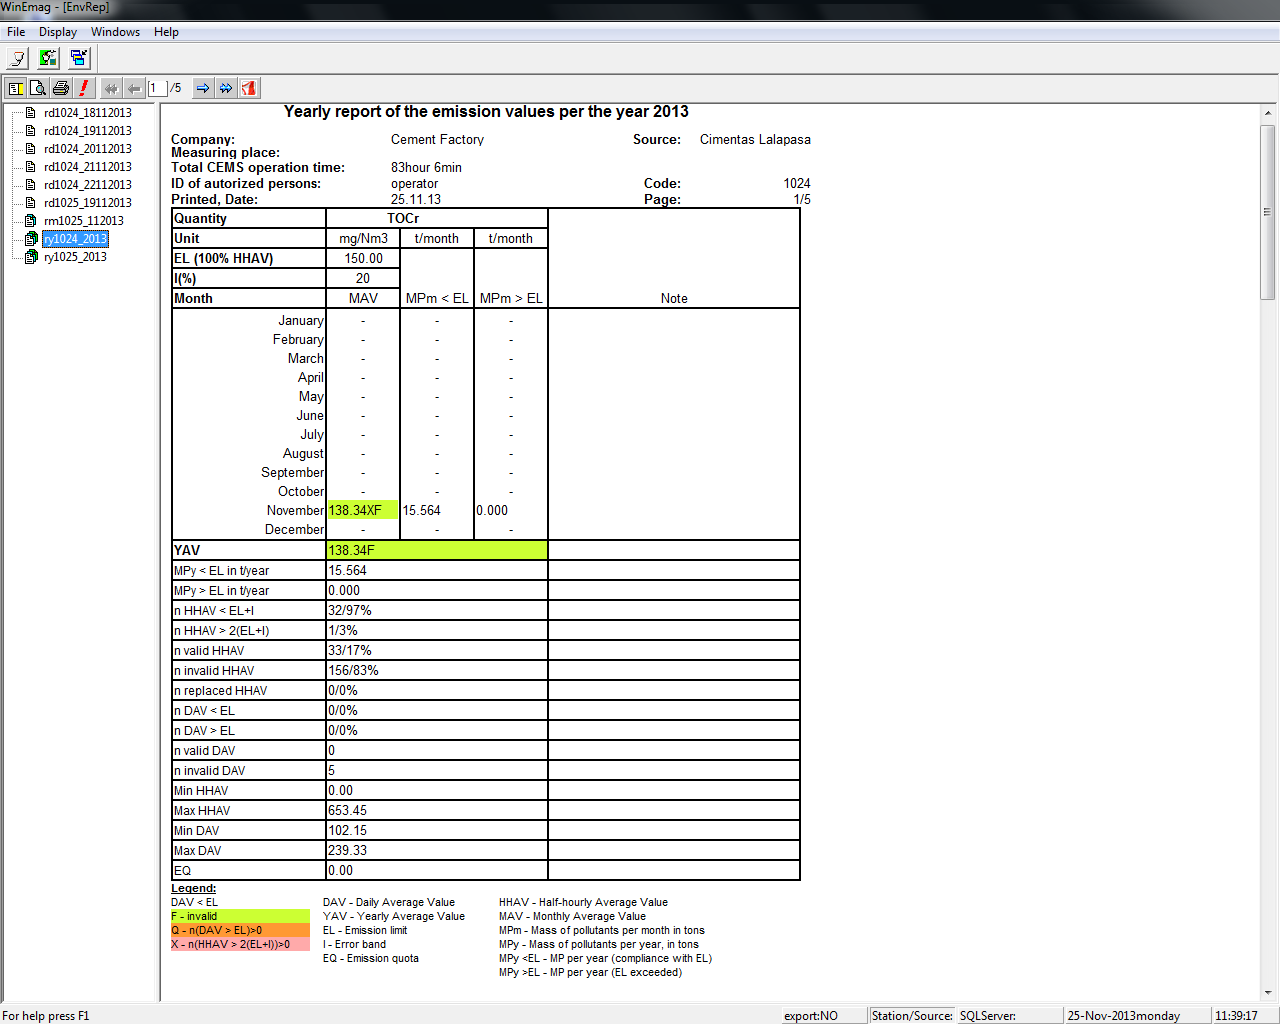
Task: Select yearly report ry1024_2013
Action: point(75,239)
